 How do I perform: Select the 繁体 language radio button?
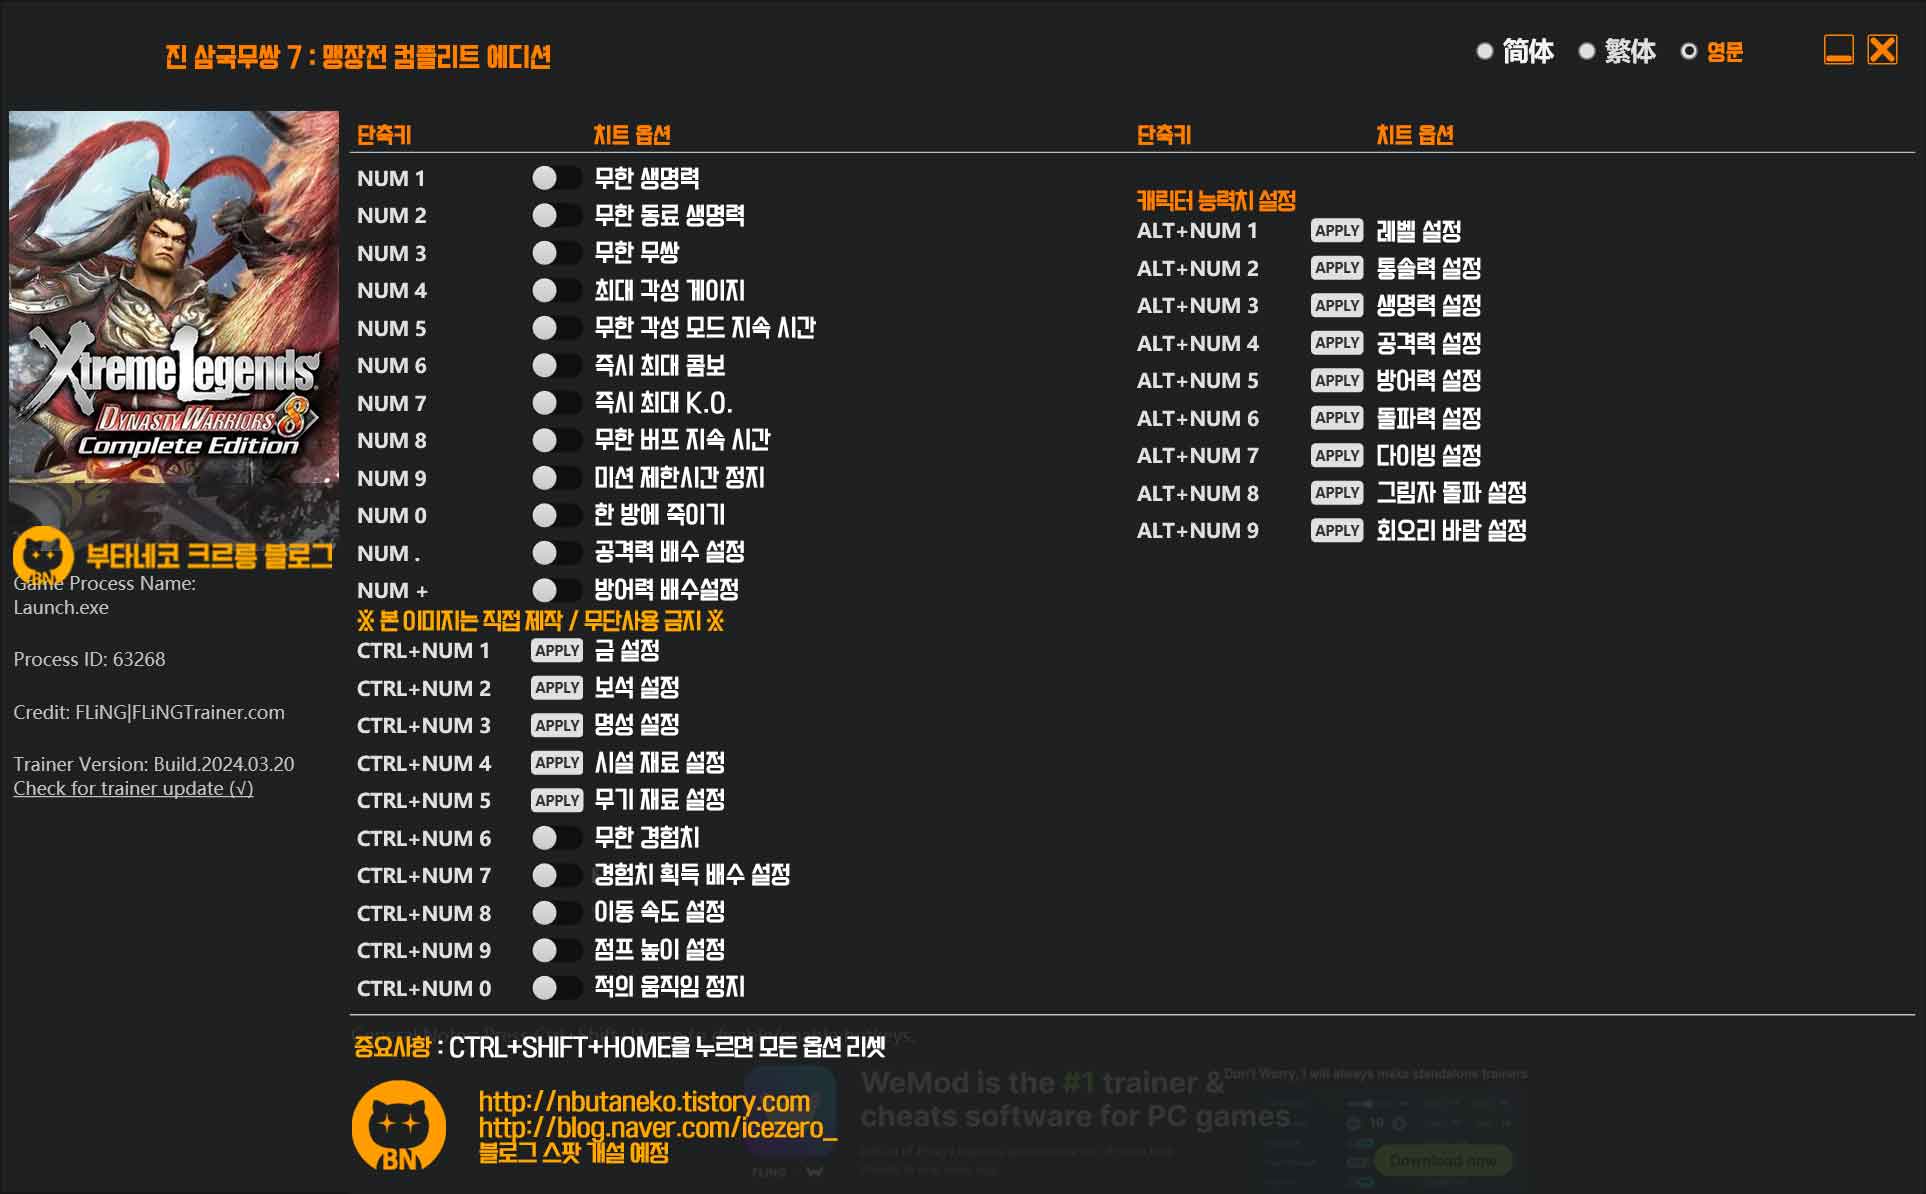tap(1587, 51)
